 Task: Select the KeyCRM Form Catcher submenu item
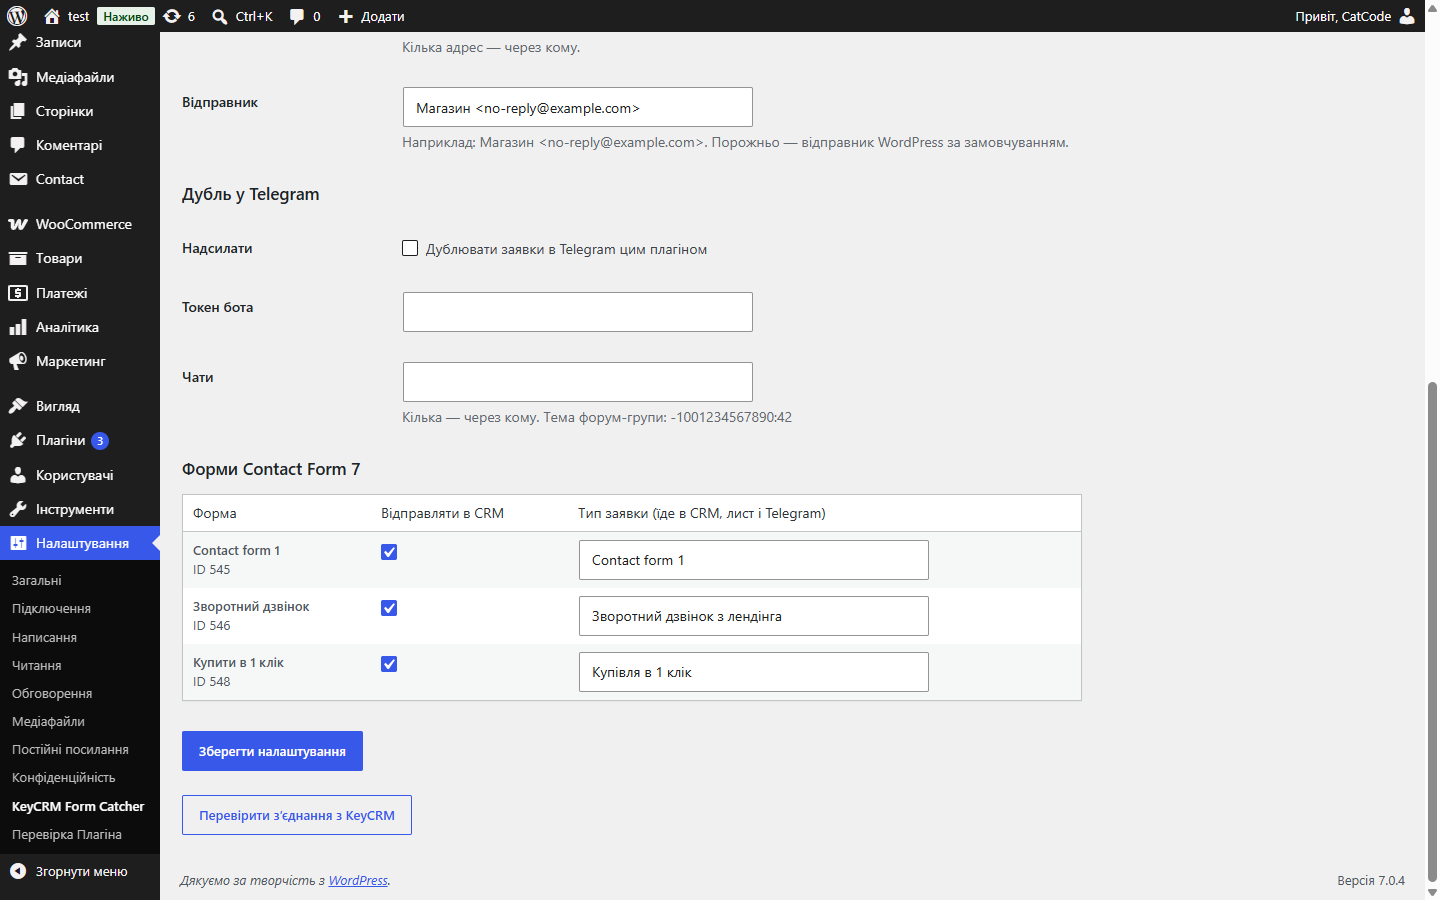coord(80,806)
